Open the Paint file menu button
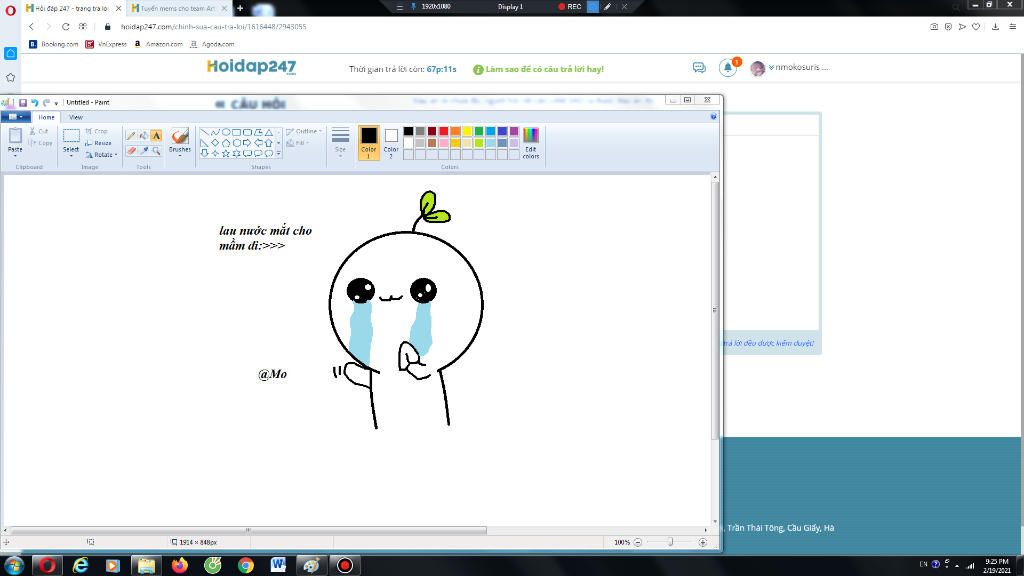Viewport: 1024px width, 576px height. (x=15, y=117)
